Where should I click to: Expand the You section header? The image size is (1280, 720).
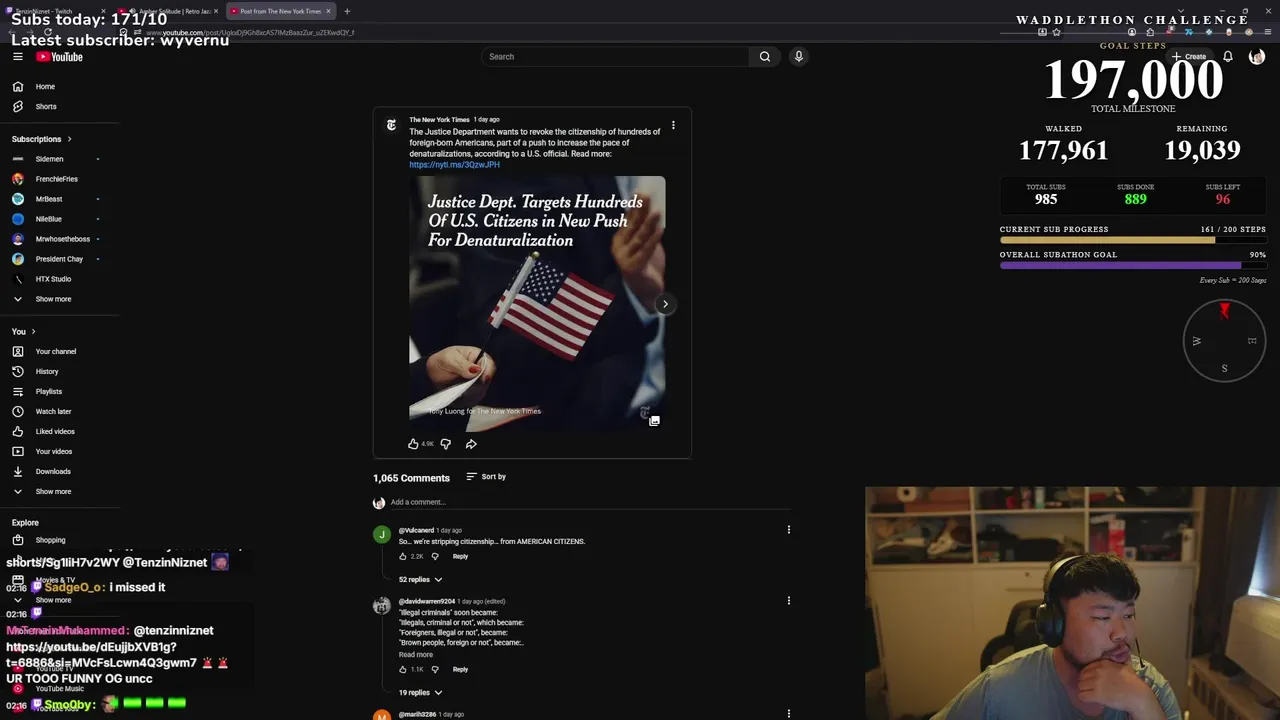click(x=23, y=332)
